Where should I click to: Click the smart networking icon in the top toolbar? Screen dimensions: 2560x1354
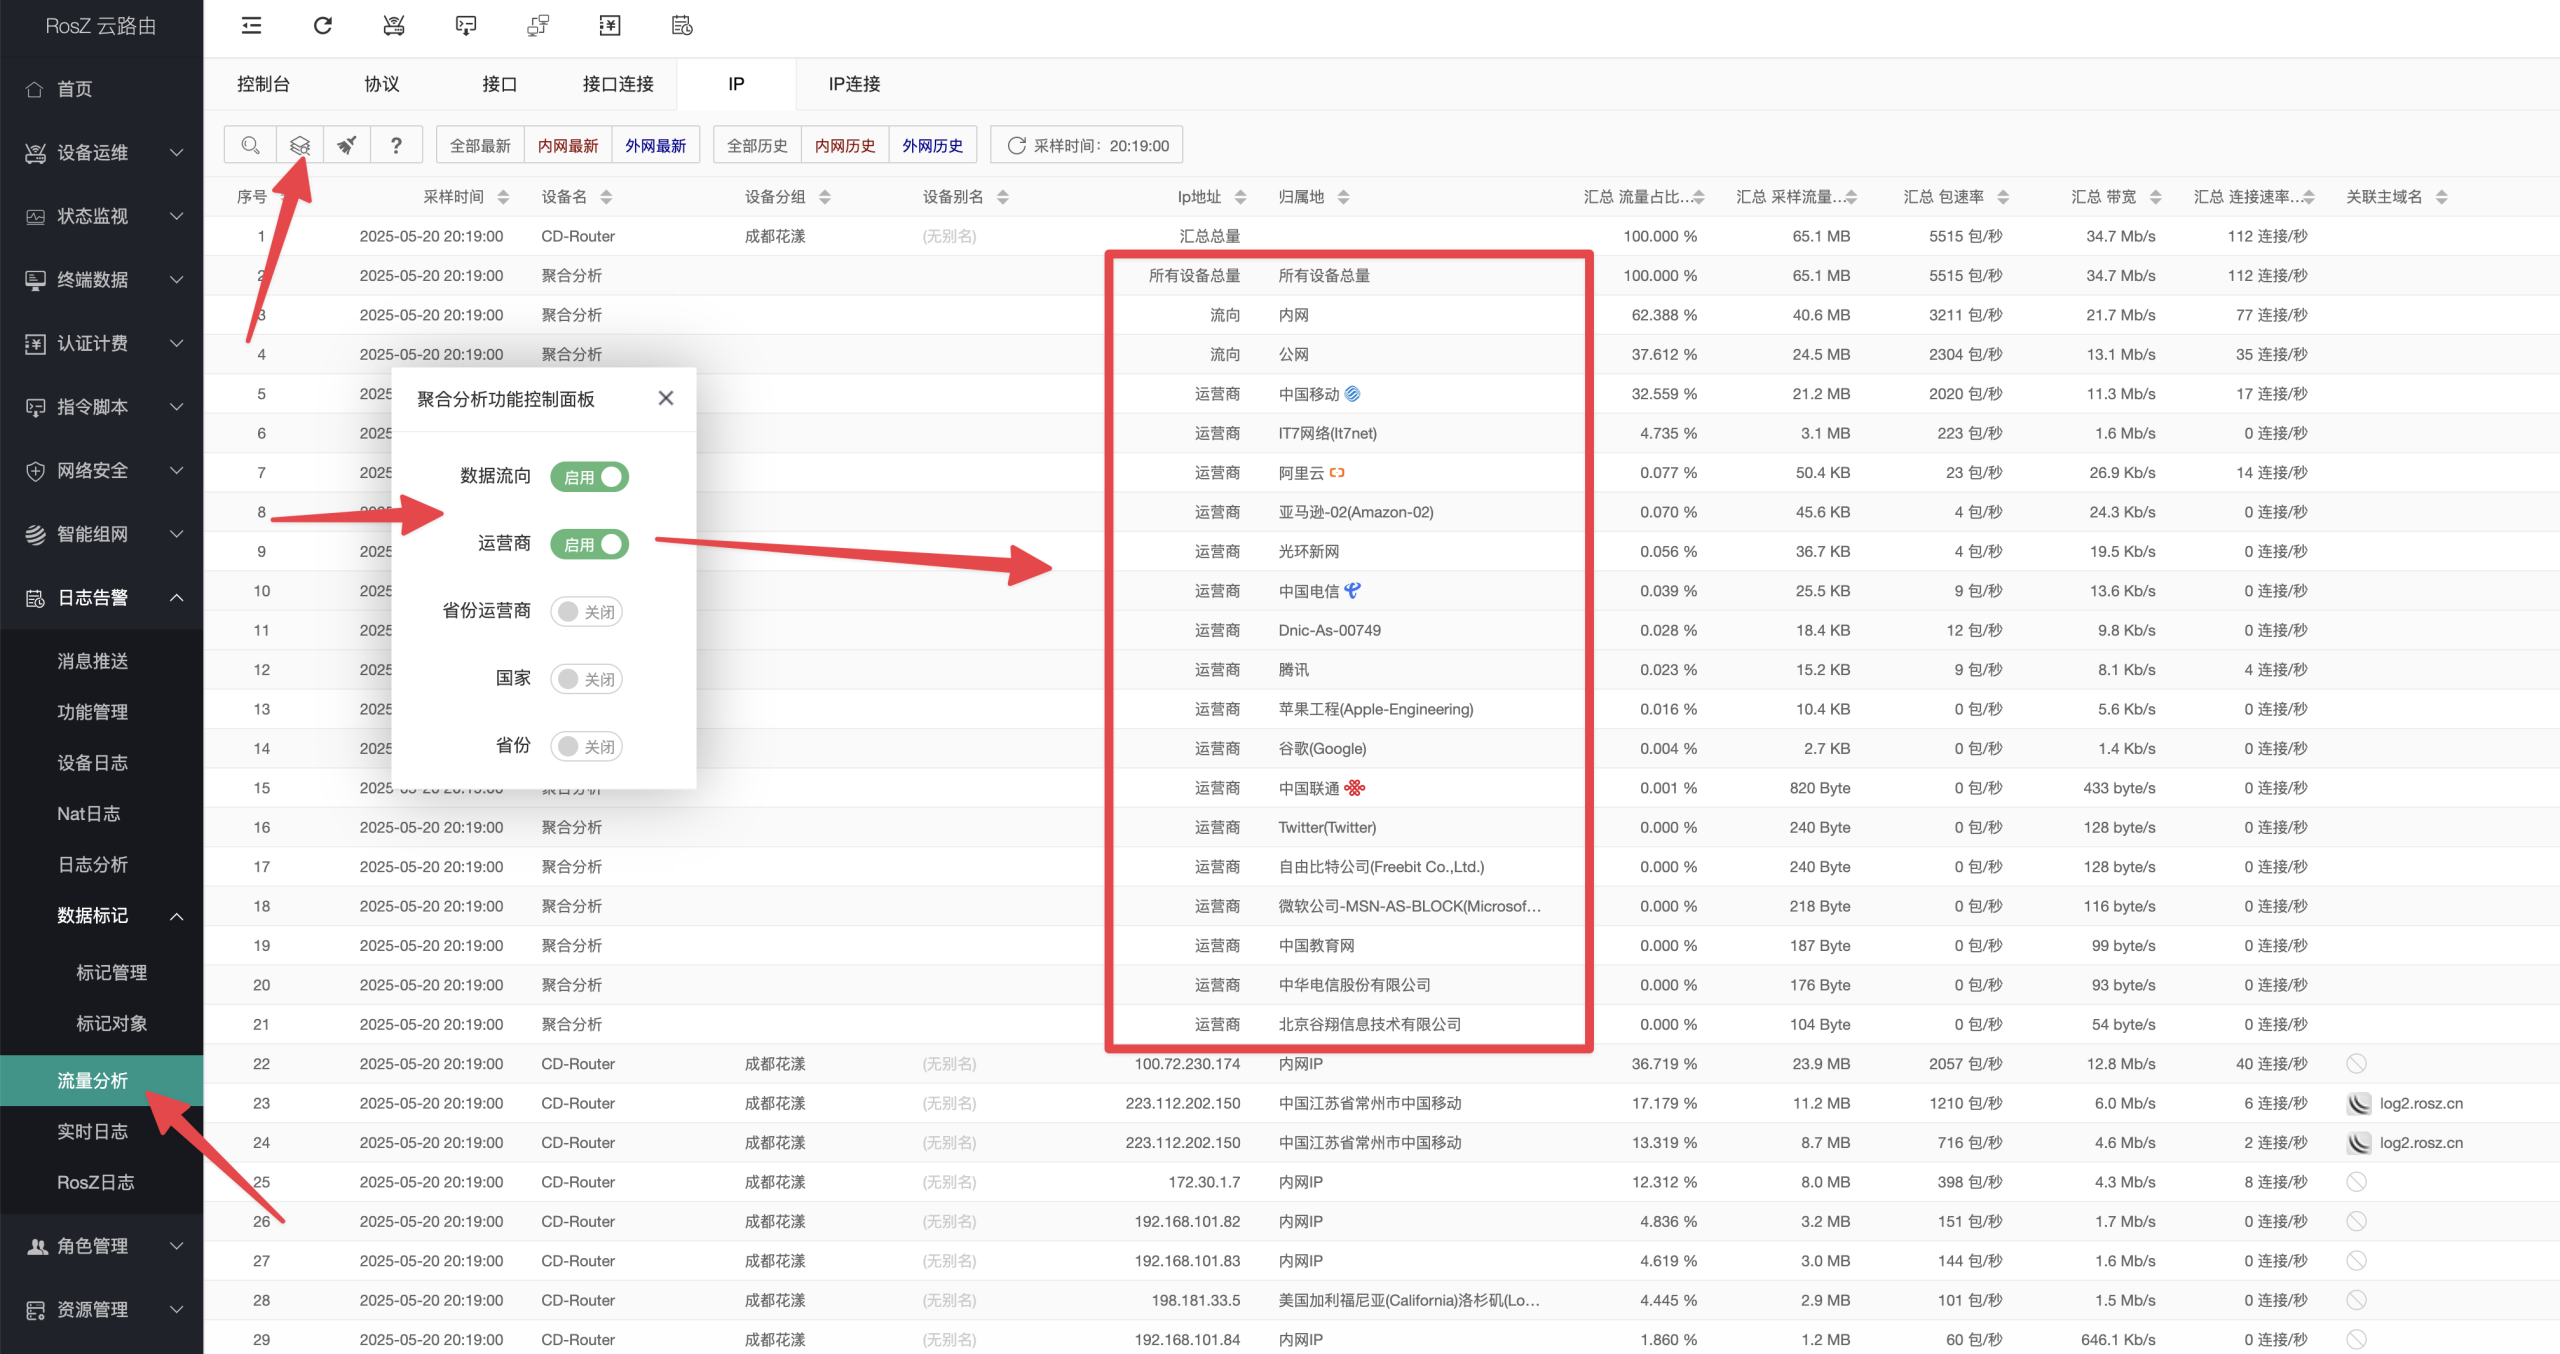coord(538,26)
